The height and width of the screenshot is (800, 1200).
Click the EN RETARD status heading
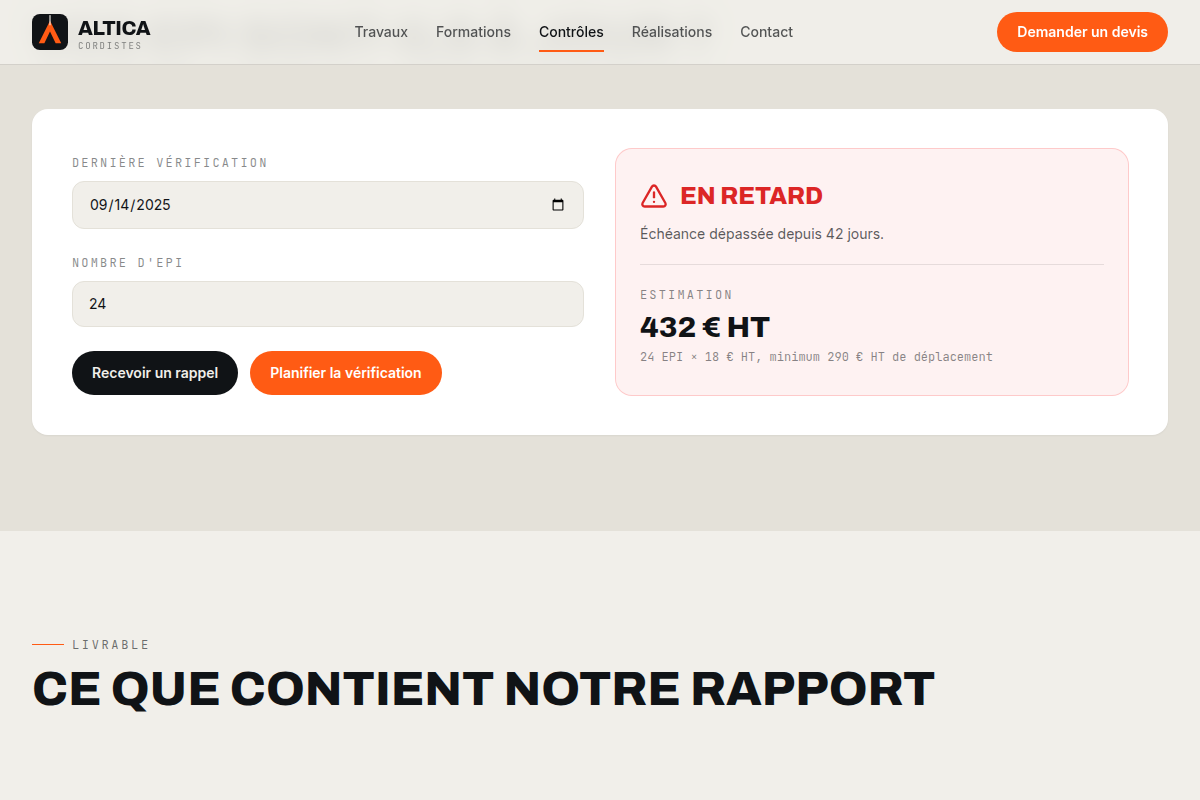752,196
